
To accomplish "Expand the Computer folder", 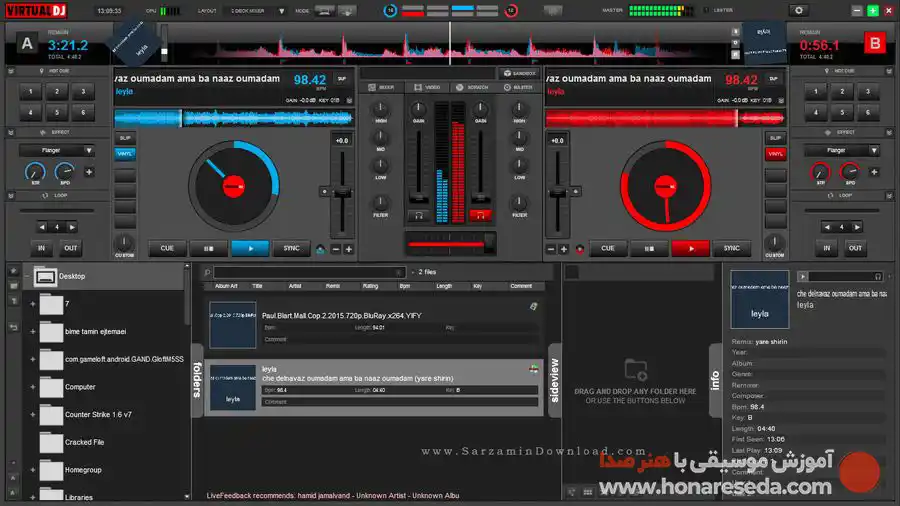I will [32, 387].
